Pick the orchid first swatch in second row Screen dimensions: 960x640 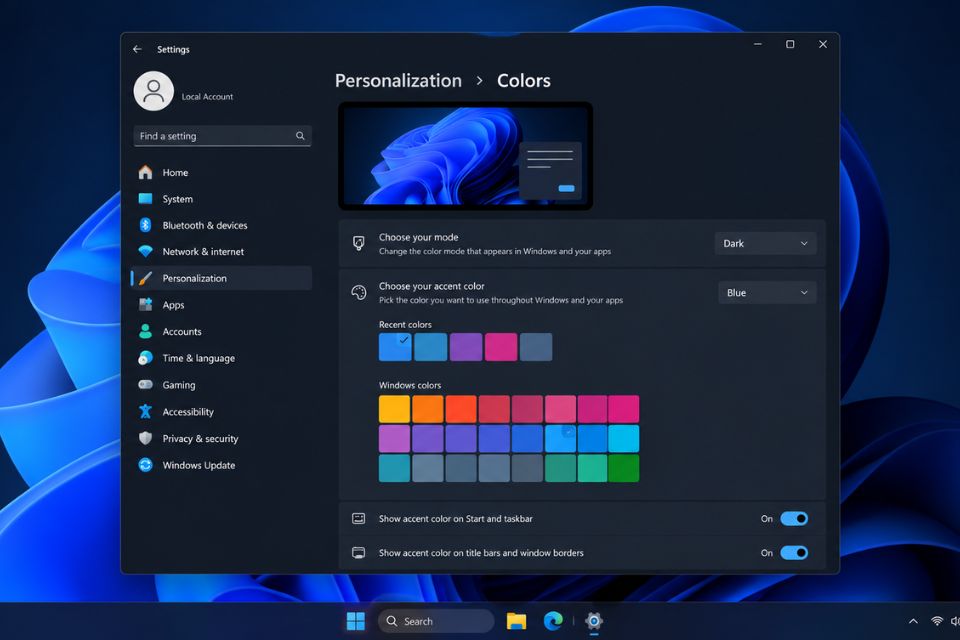[394, 439]
